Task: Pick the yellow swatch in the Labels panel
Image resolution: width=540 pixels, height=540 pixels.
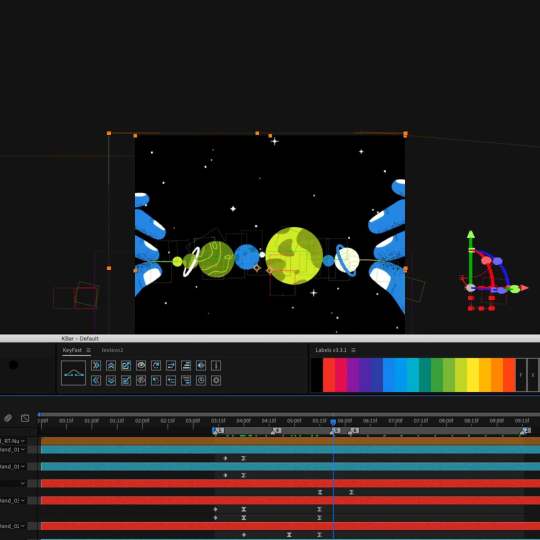Action: [x=473, y=375]
